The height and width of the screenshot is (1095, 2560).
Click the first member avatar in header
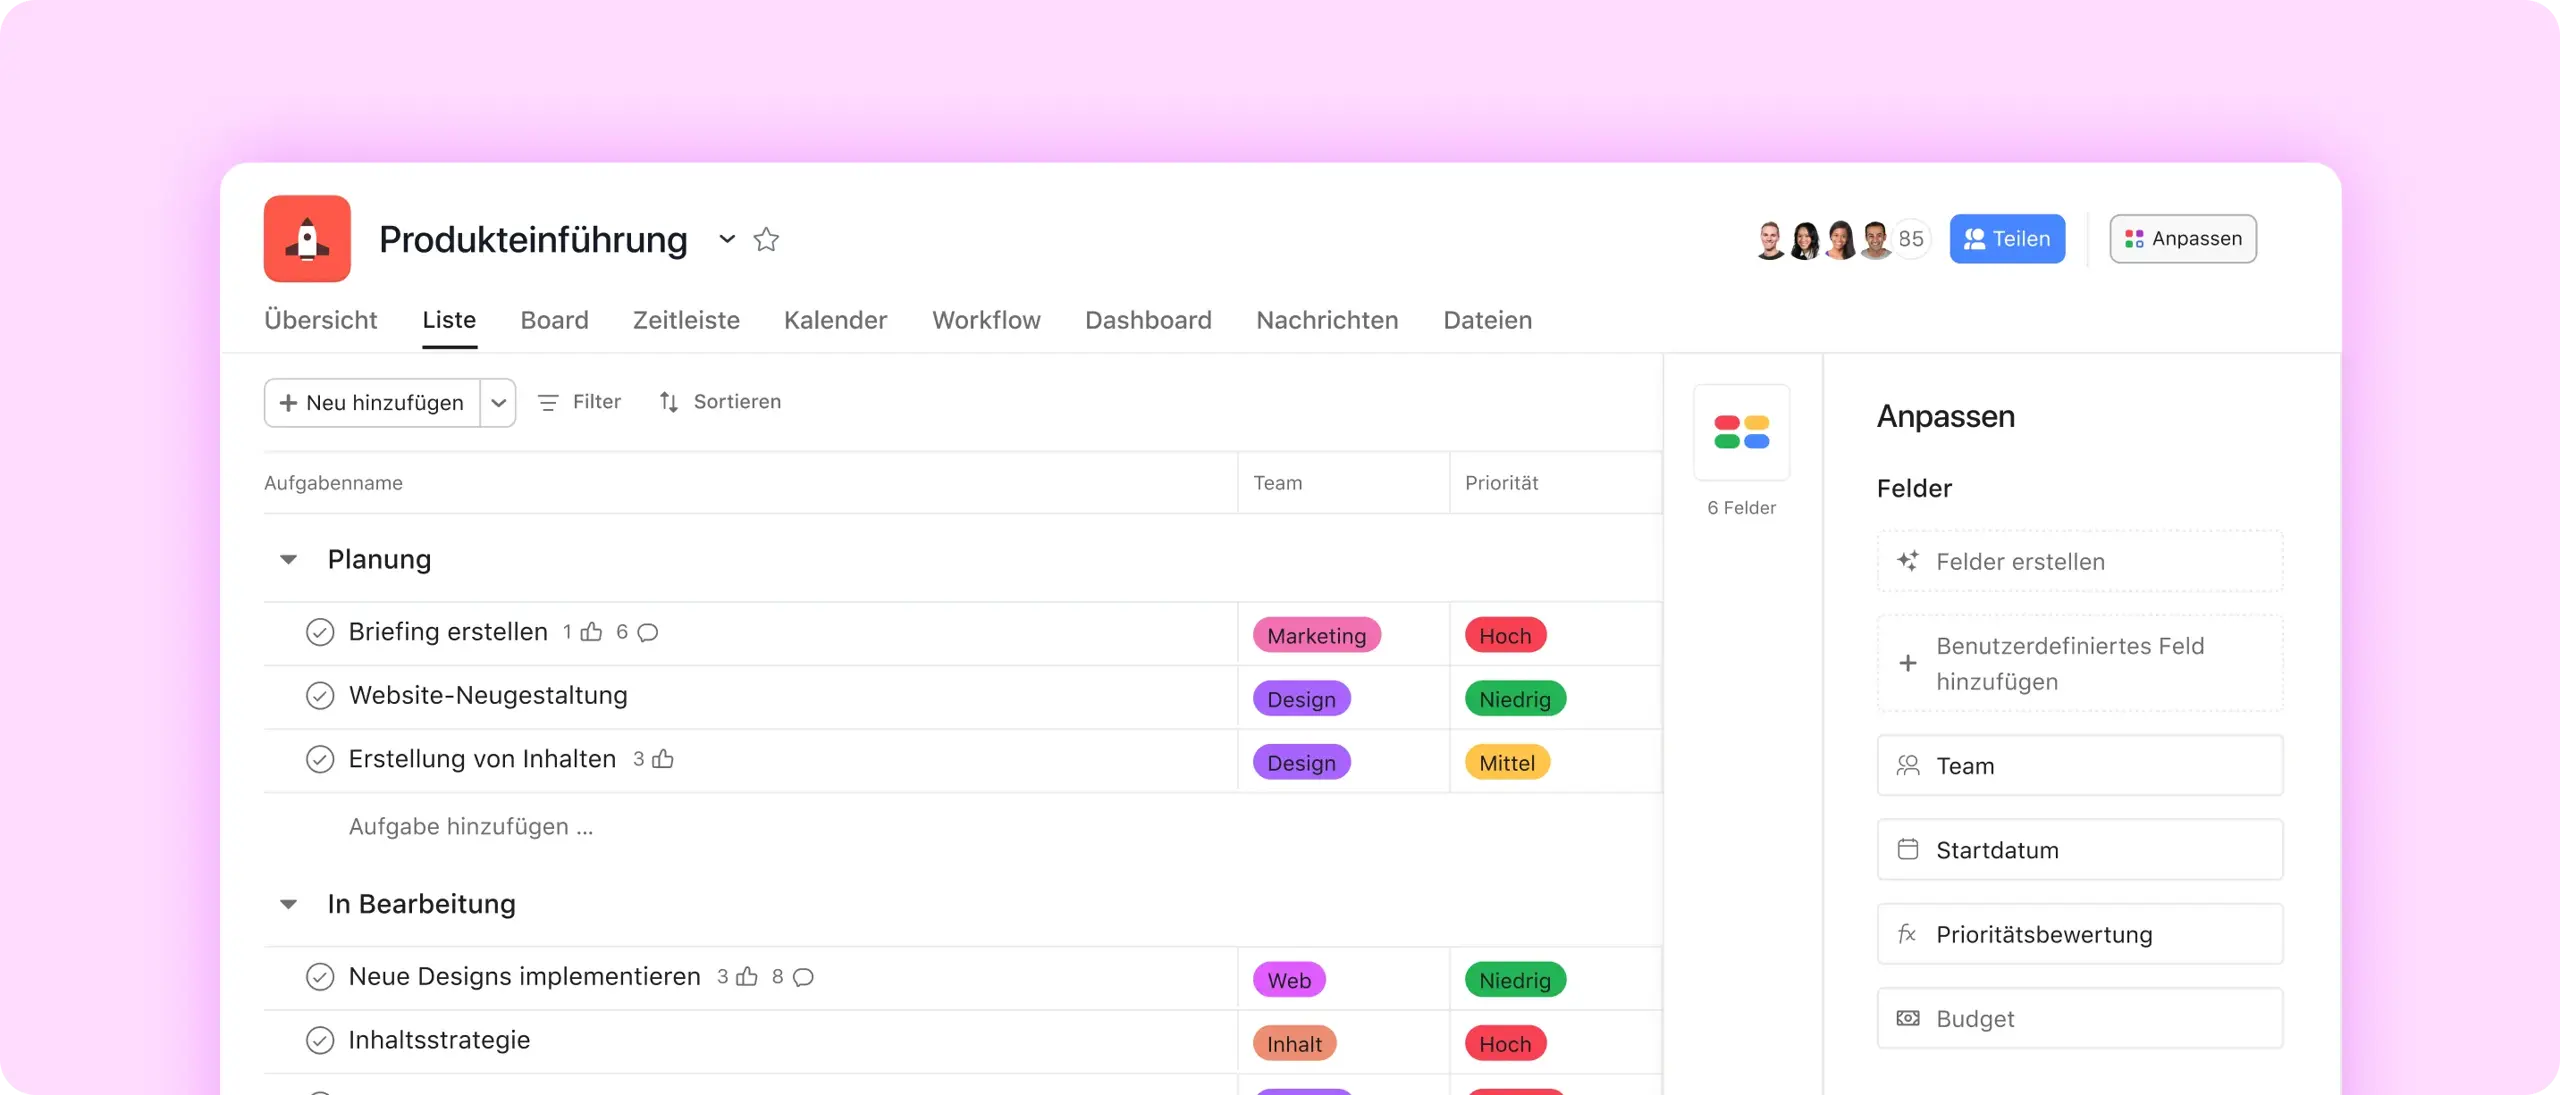click(x=1770, y=240)
